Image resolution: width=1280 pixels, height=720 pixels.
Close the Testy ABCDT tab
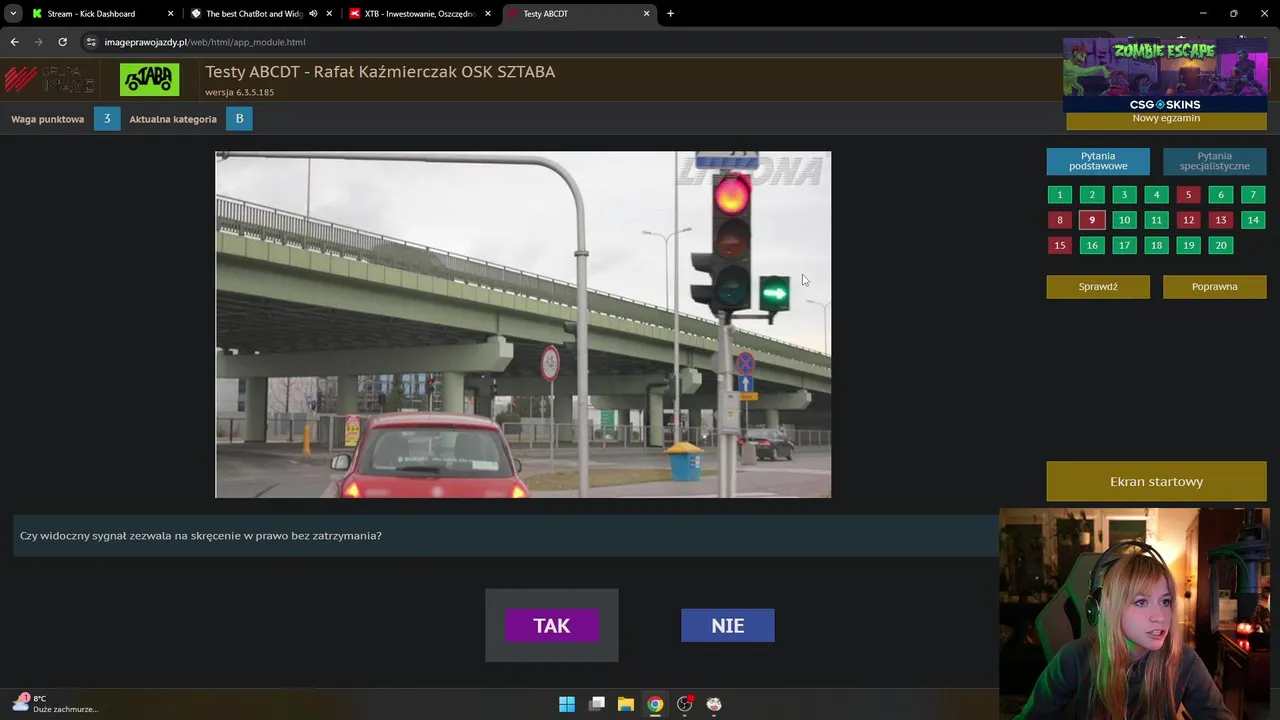646,14
